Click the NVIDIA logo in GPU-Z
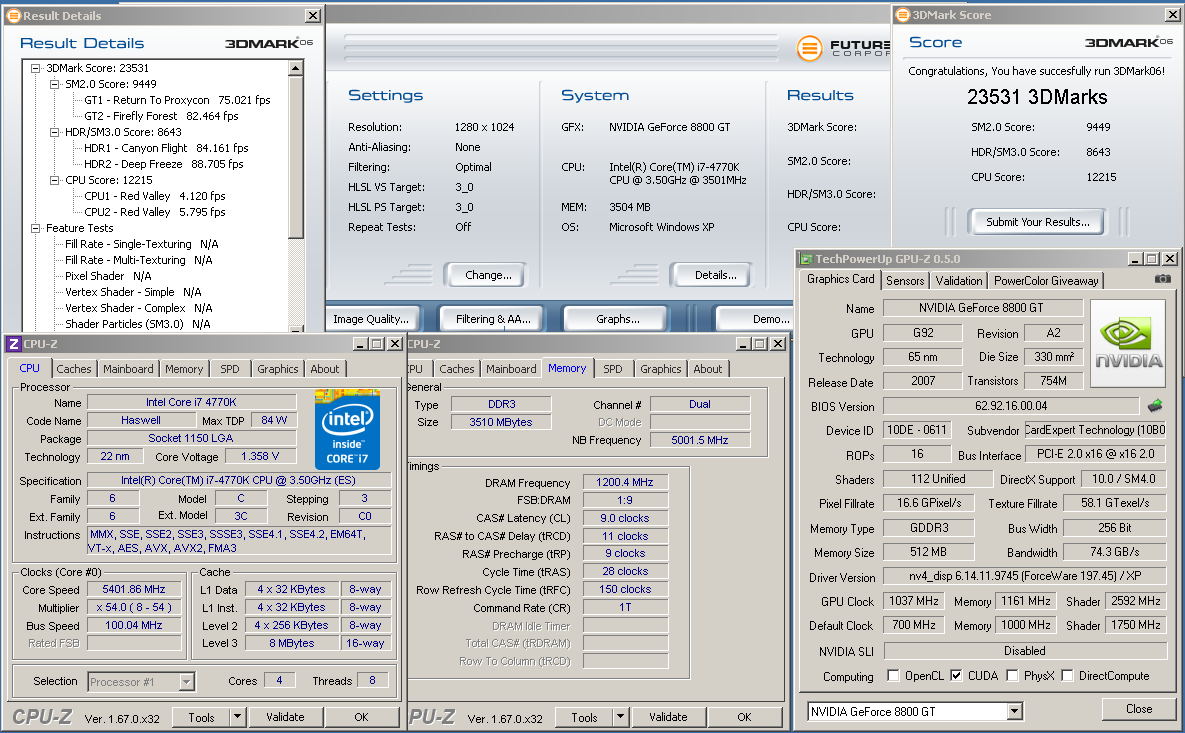1185x733 pixels. click(1128, 344)
